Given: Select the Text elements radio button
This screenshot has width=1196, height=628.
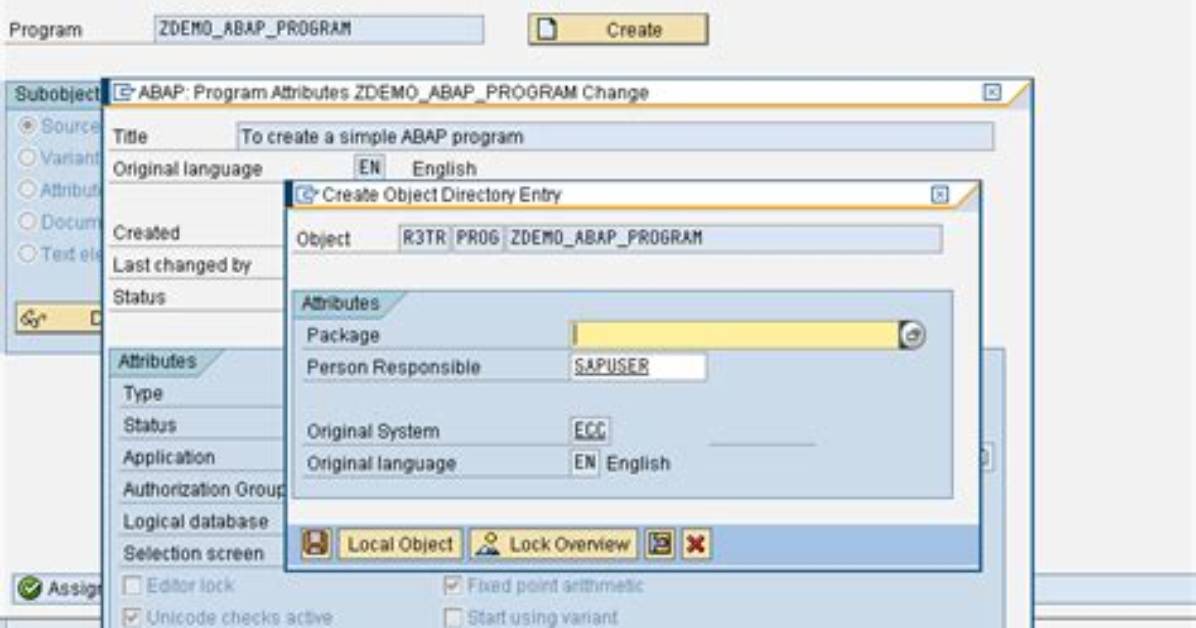Looking at the screenshot, I should click(27, 253).
